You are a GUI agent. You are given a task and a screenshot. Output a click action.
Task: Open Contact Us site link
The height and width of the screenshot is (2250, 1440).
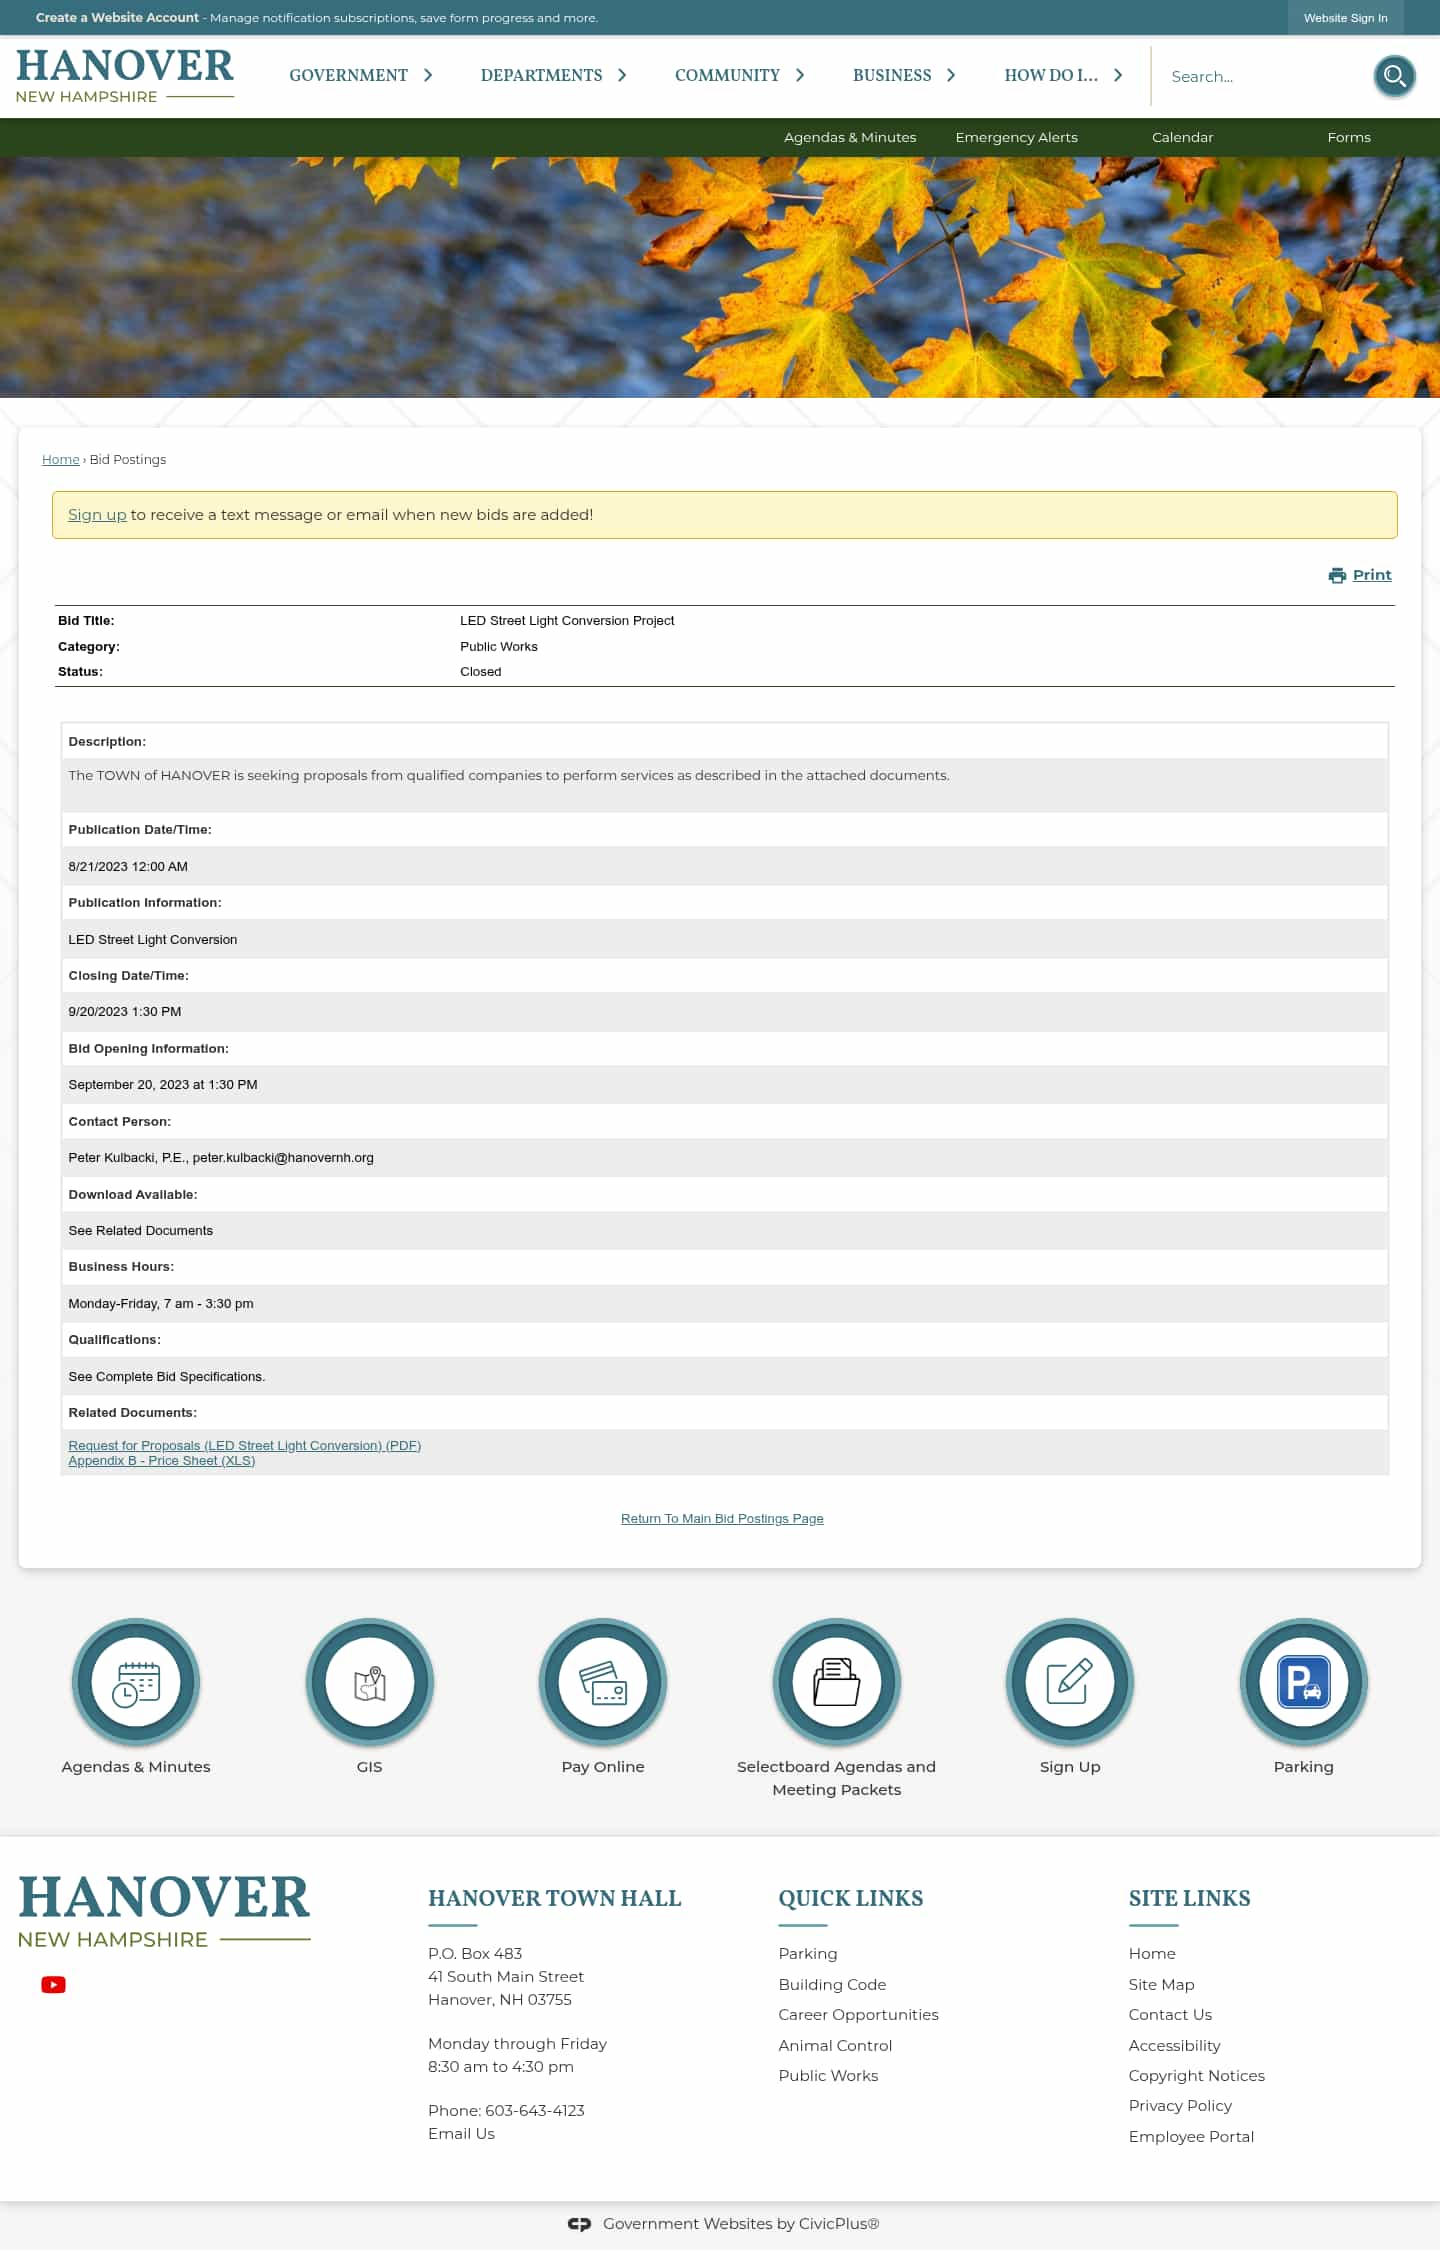1170,2015
